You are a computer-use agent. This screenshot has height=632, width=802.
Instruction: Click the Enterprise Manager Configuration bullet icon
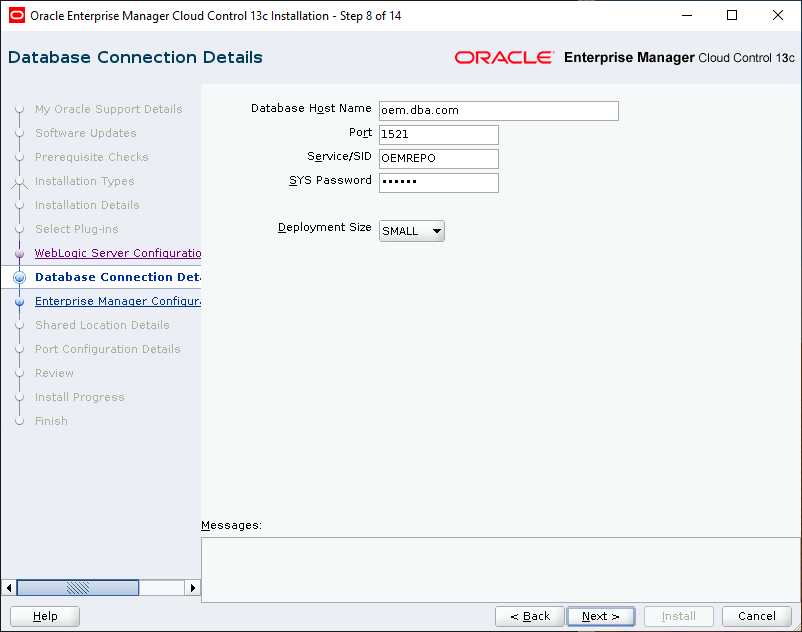click(x=19, y=302)
